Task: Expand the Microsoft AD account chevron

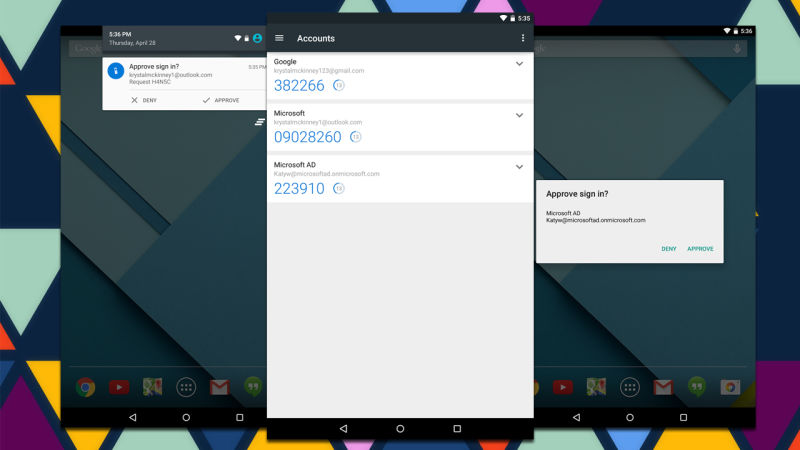Action: click(x=519, y=167)
